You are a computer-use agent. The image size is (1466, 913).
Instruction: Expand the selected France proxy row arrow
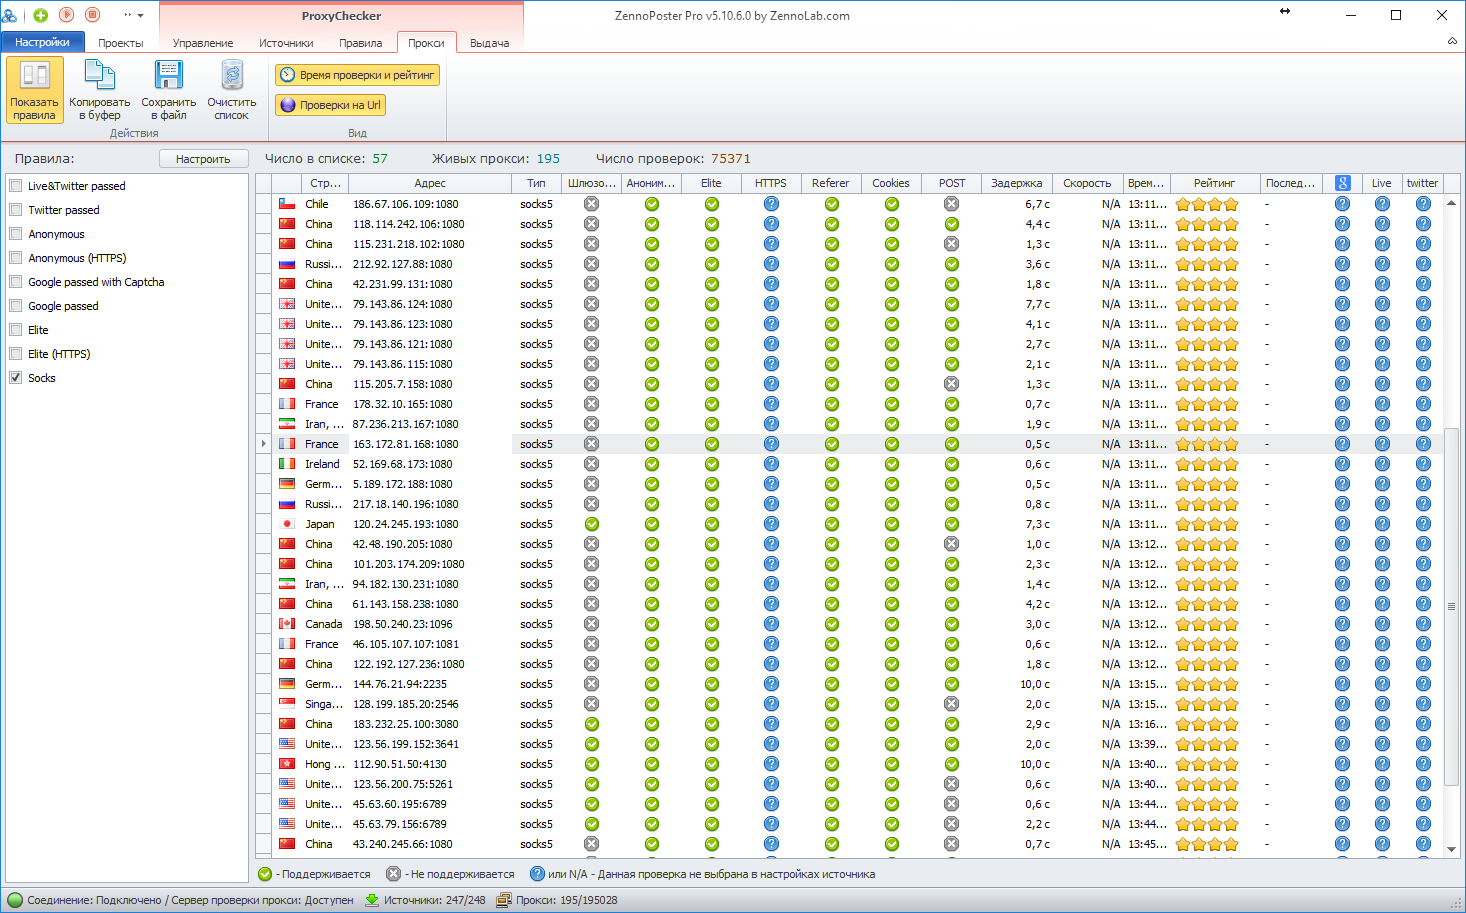[264, 444]
